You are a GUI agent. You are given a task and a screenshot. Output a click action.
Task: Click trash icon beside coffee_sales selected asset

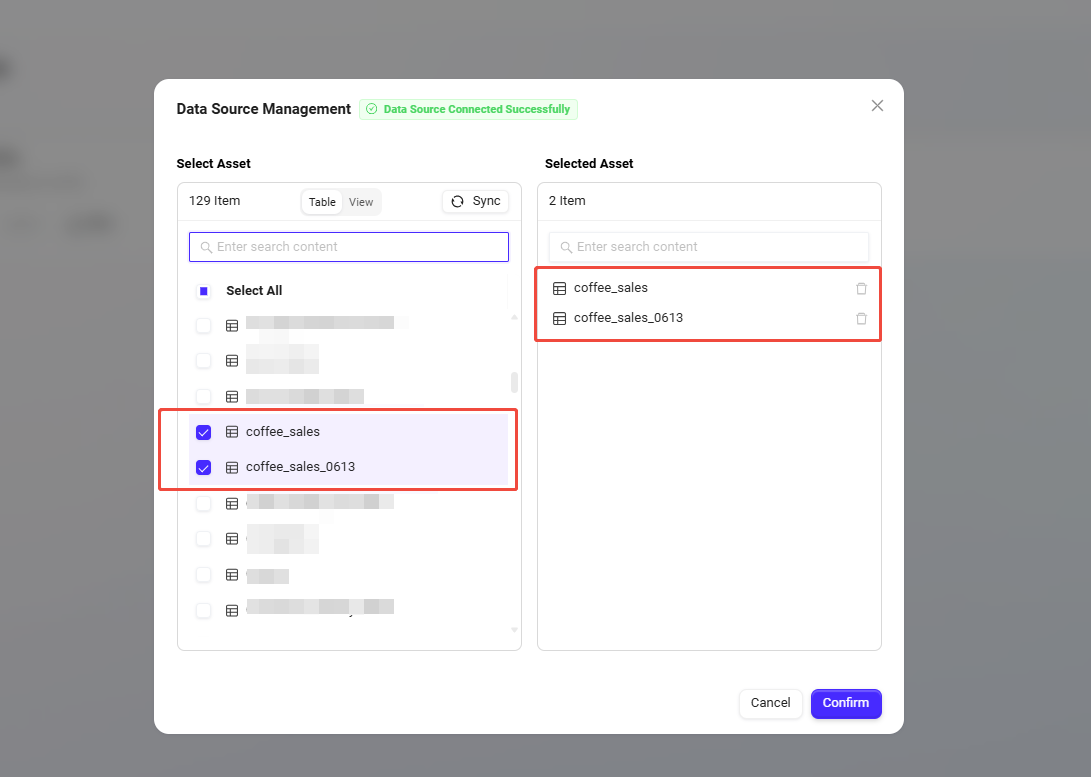click(861, 289)
